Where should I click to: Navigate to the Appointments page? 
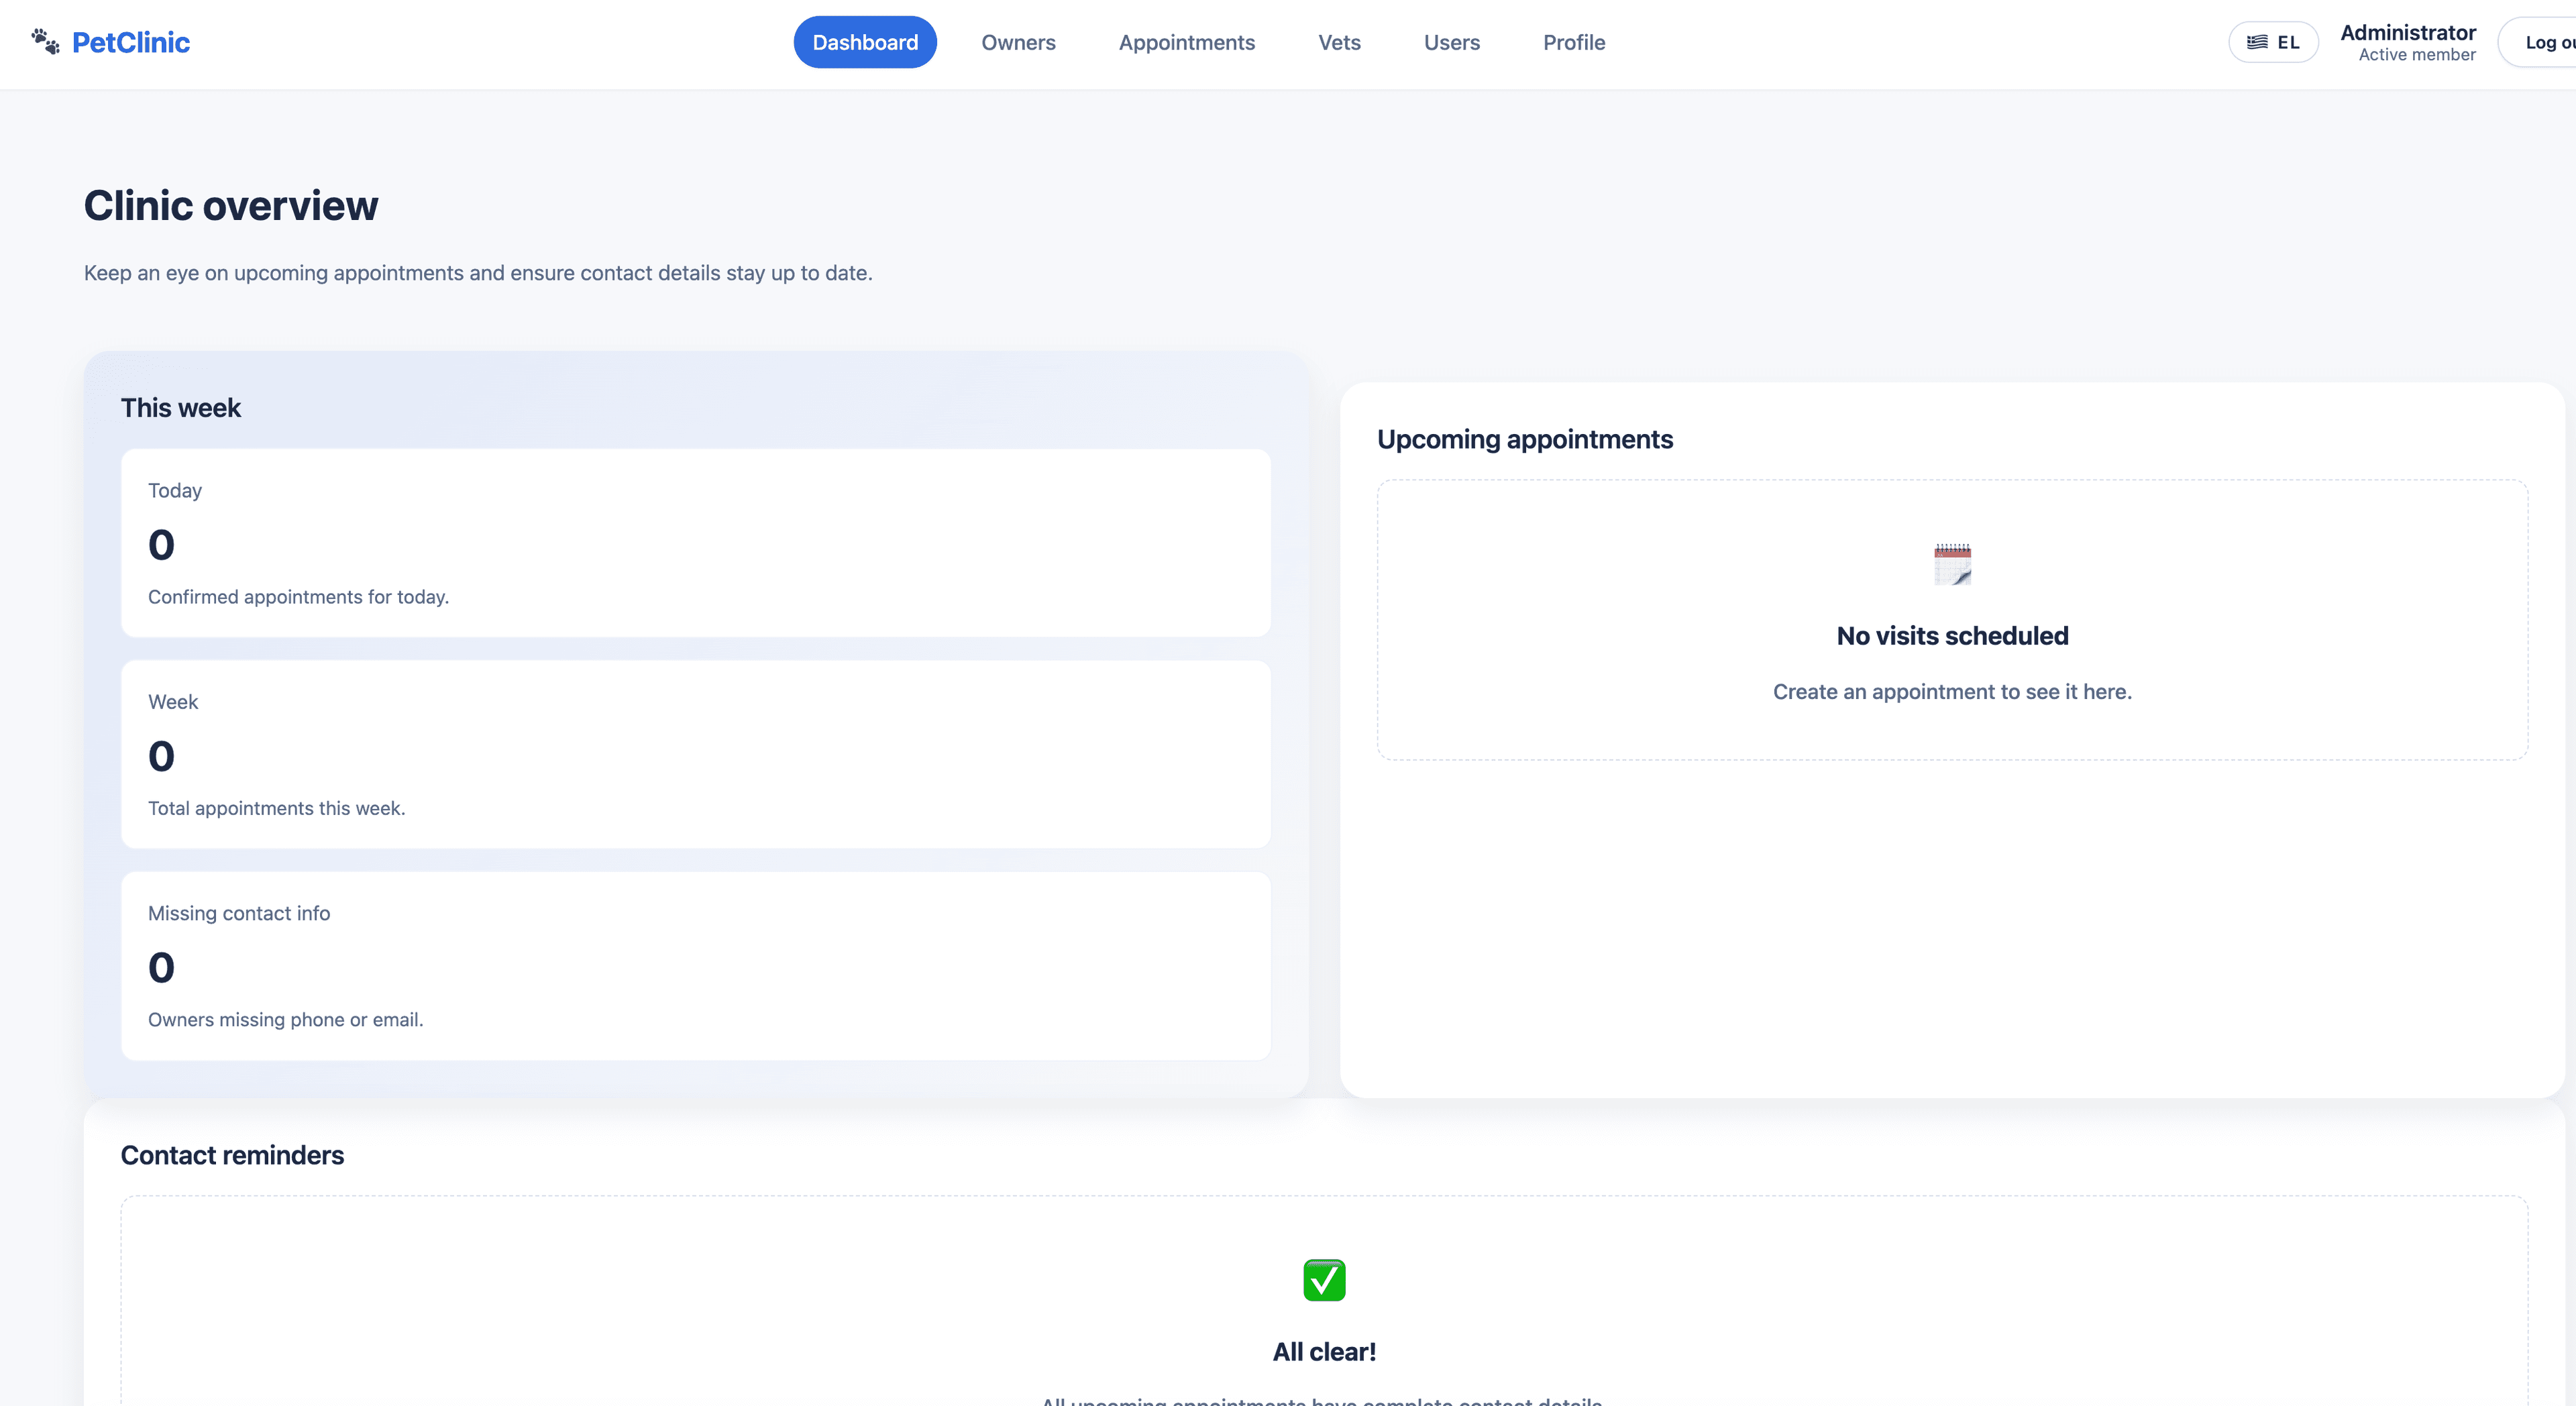pyautogui.click(x=1186, y=42)
